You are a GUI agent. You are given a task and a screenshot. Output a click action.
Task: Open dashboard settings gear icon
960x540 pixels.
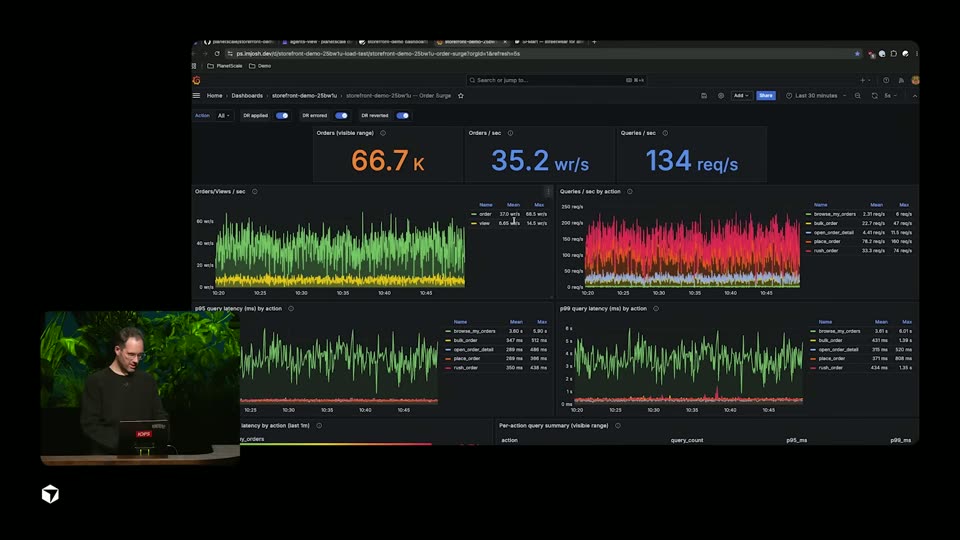point(721,96)
